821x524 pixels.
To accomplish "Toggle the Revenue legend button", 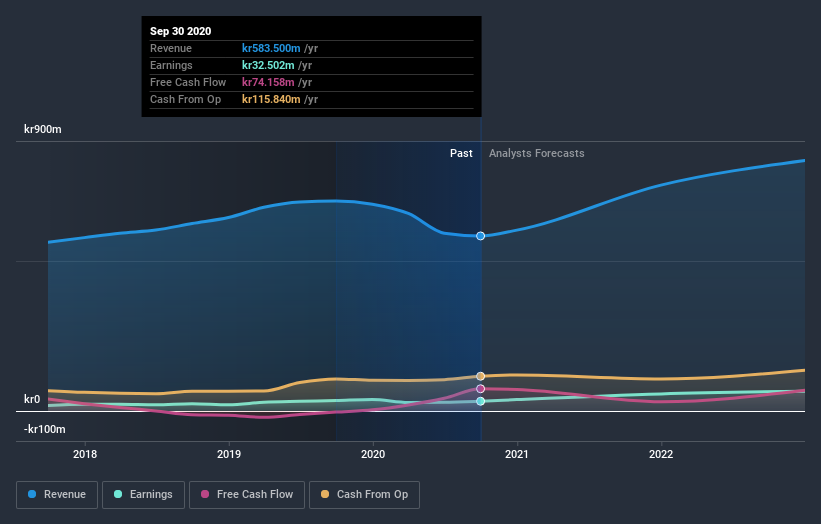I will (x=57, y=495).
